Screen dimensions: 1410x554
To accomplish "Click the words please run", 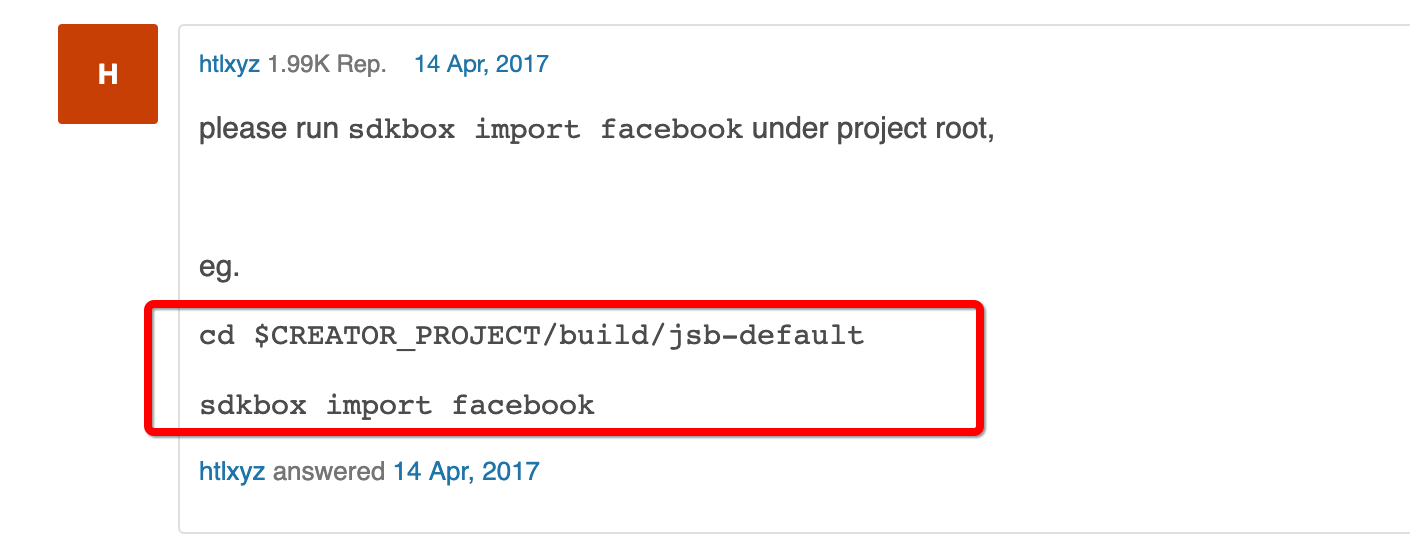I will pyautogui.click(x=269, y=130).
